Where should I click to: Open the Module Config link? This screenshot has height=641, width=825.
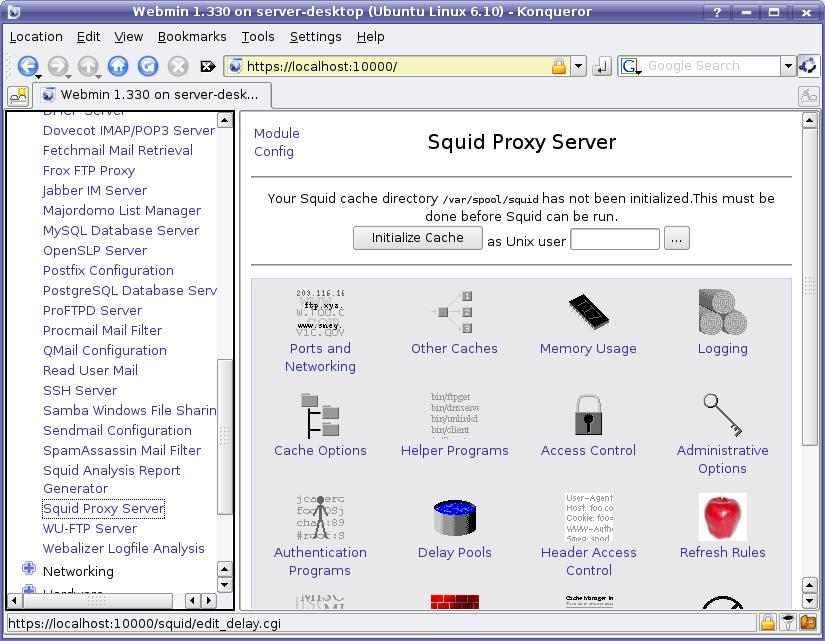(276, 142)
